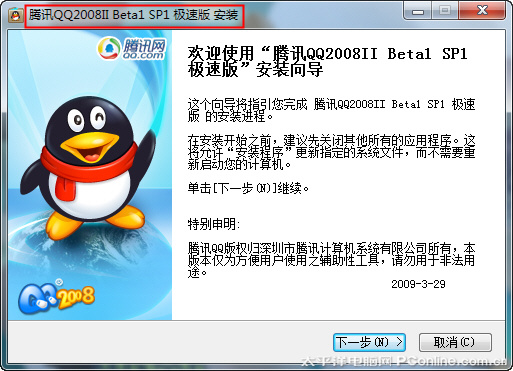Click the 下一步(N) button to continue
This screenshot has width=513, height=371.
point(369,342)
